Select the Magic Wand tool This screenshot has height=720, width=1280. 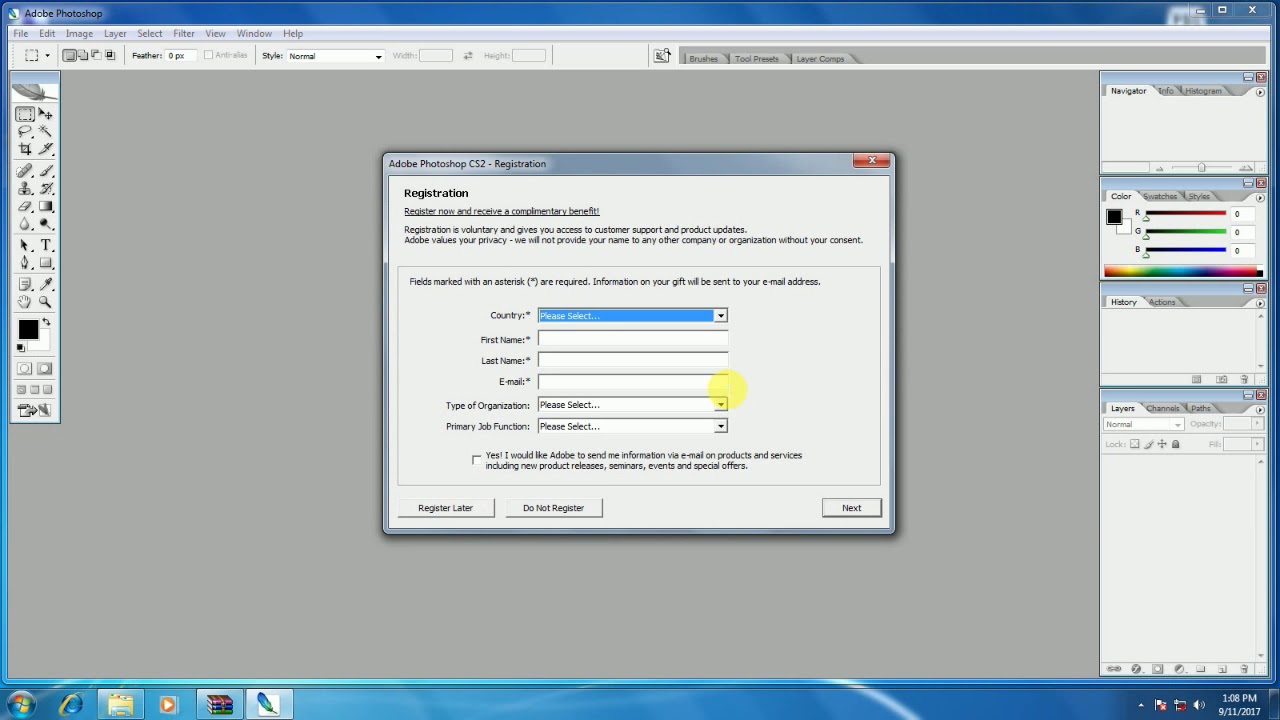pyautogui.click(x=45, y=131)
